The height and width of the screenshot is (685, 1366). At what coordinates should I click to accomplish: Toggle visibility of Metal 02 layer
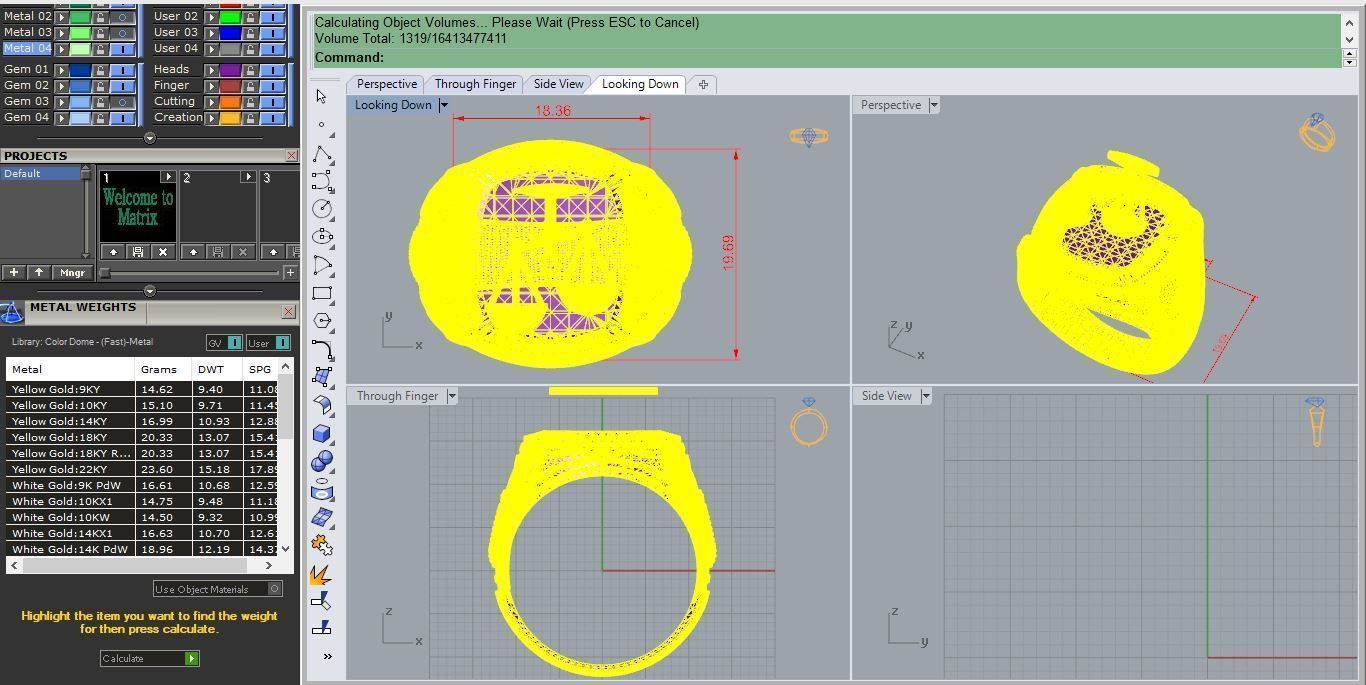coord(123,16)
